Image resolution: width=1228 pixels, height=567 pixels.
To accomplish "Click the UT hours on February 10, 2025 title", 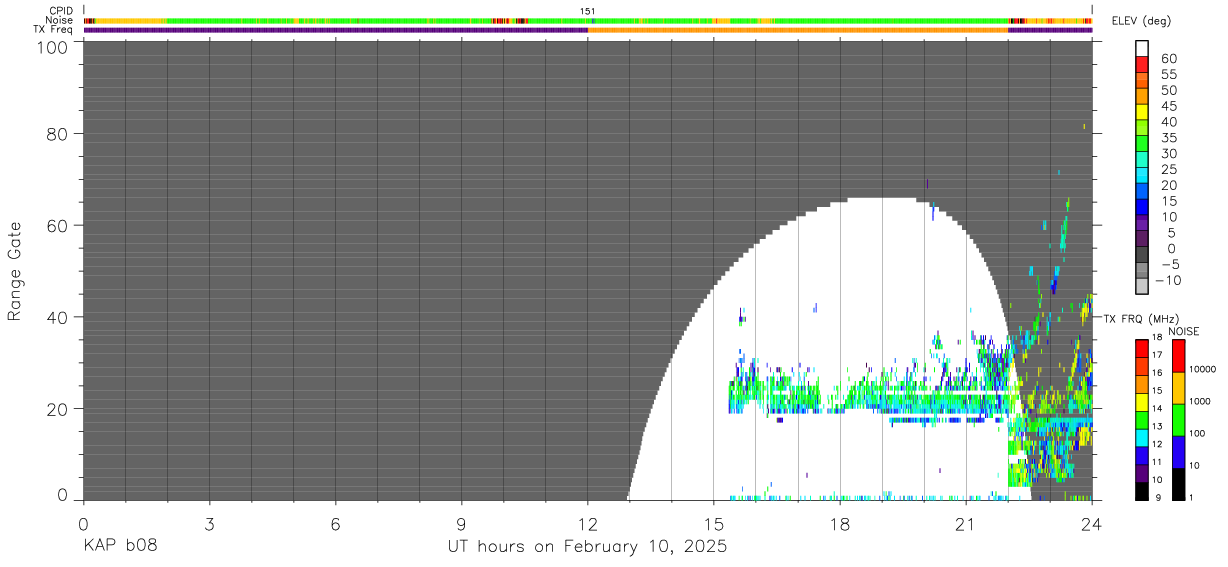I will (x=587, y=547).
